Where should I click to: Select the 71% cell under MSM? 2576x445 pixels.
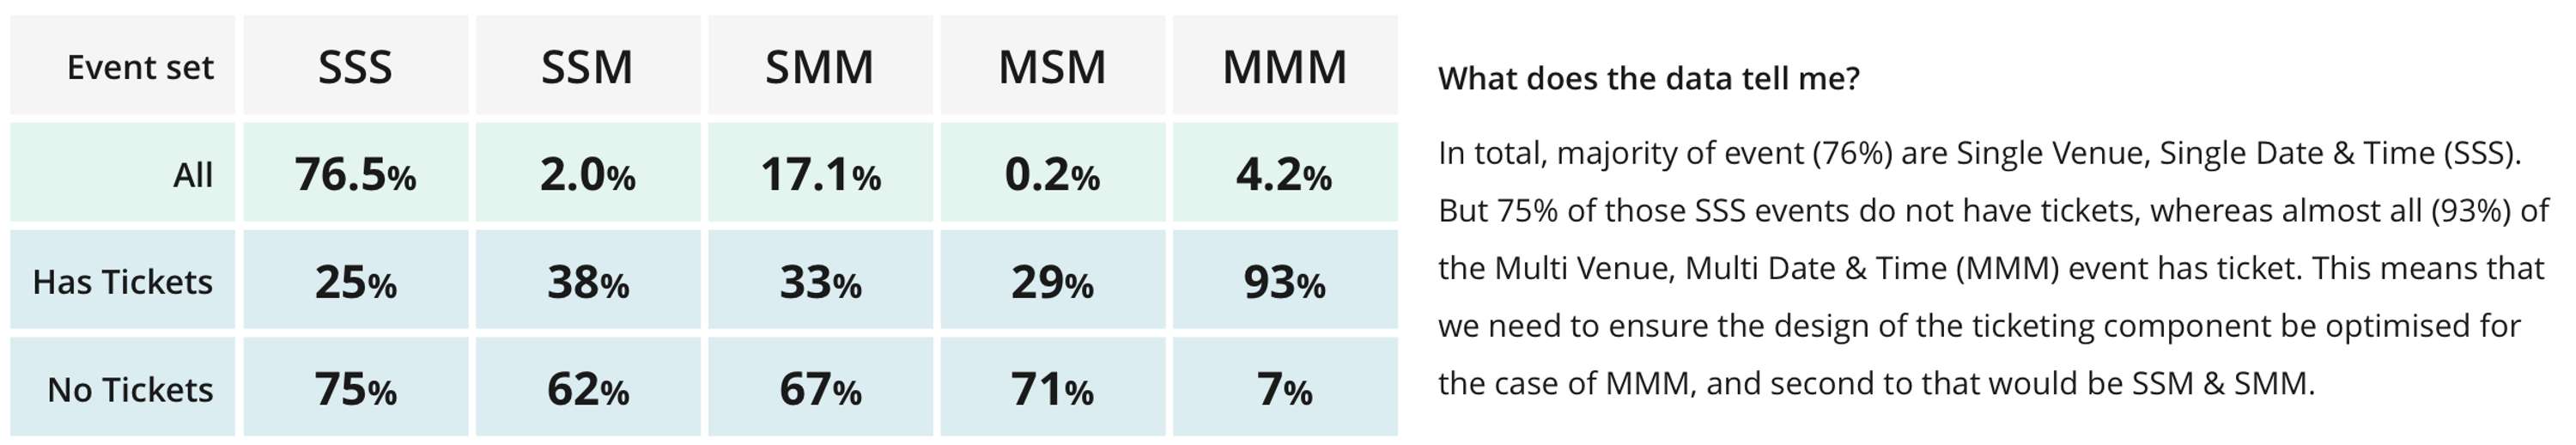(1053, 386)
